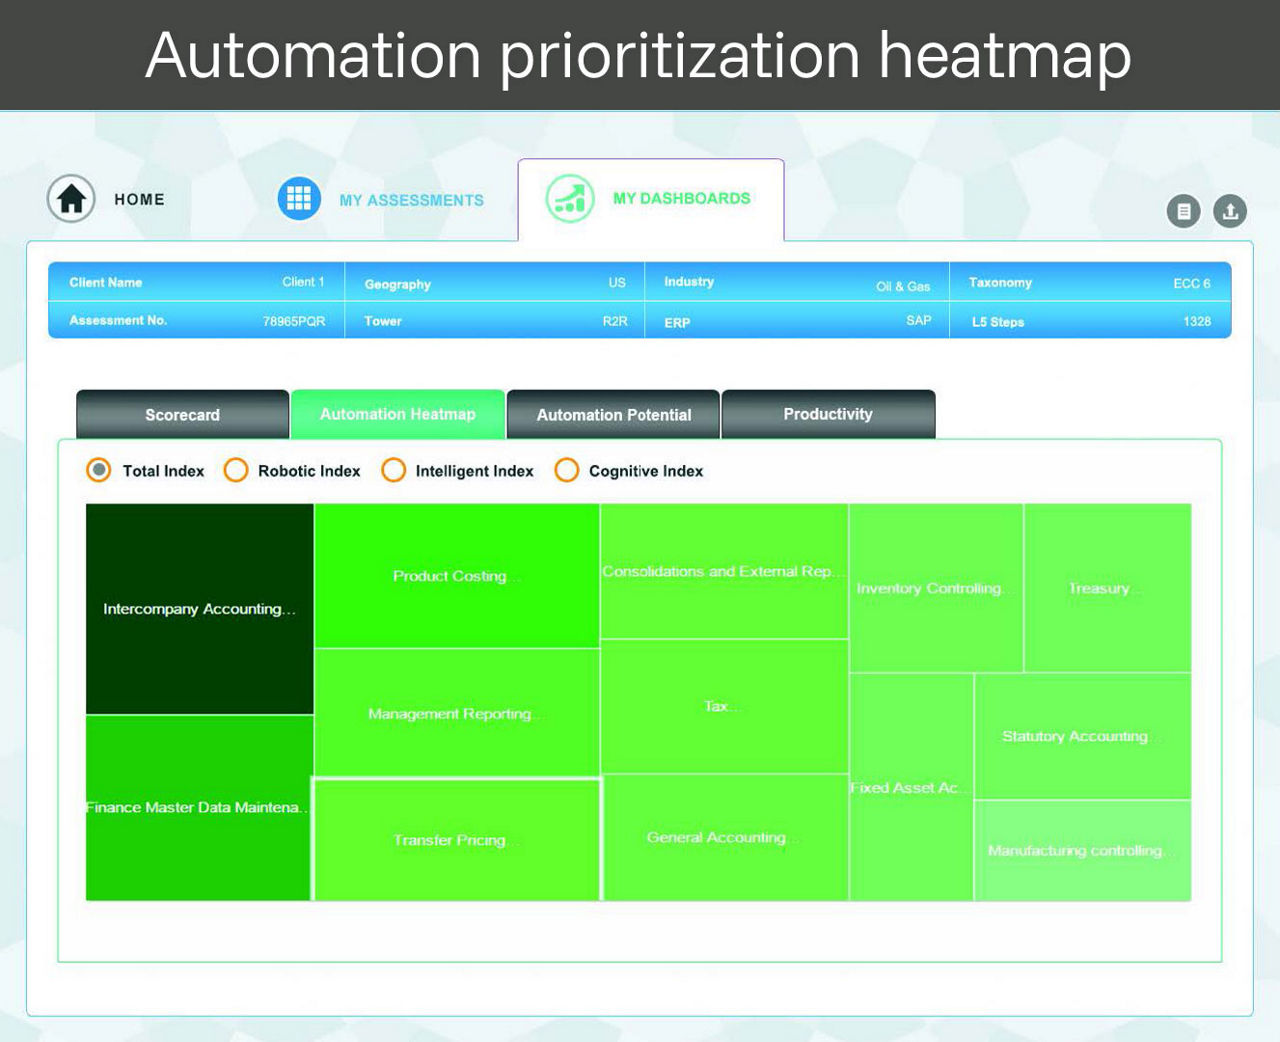Enable the Intelligent Index option
This screenshot has height=1042, width=1280.
(x=394, y=470)
